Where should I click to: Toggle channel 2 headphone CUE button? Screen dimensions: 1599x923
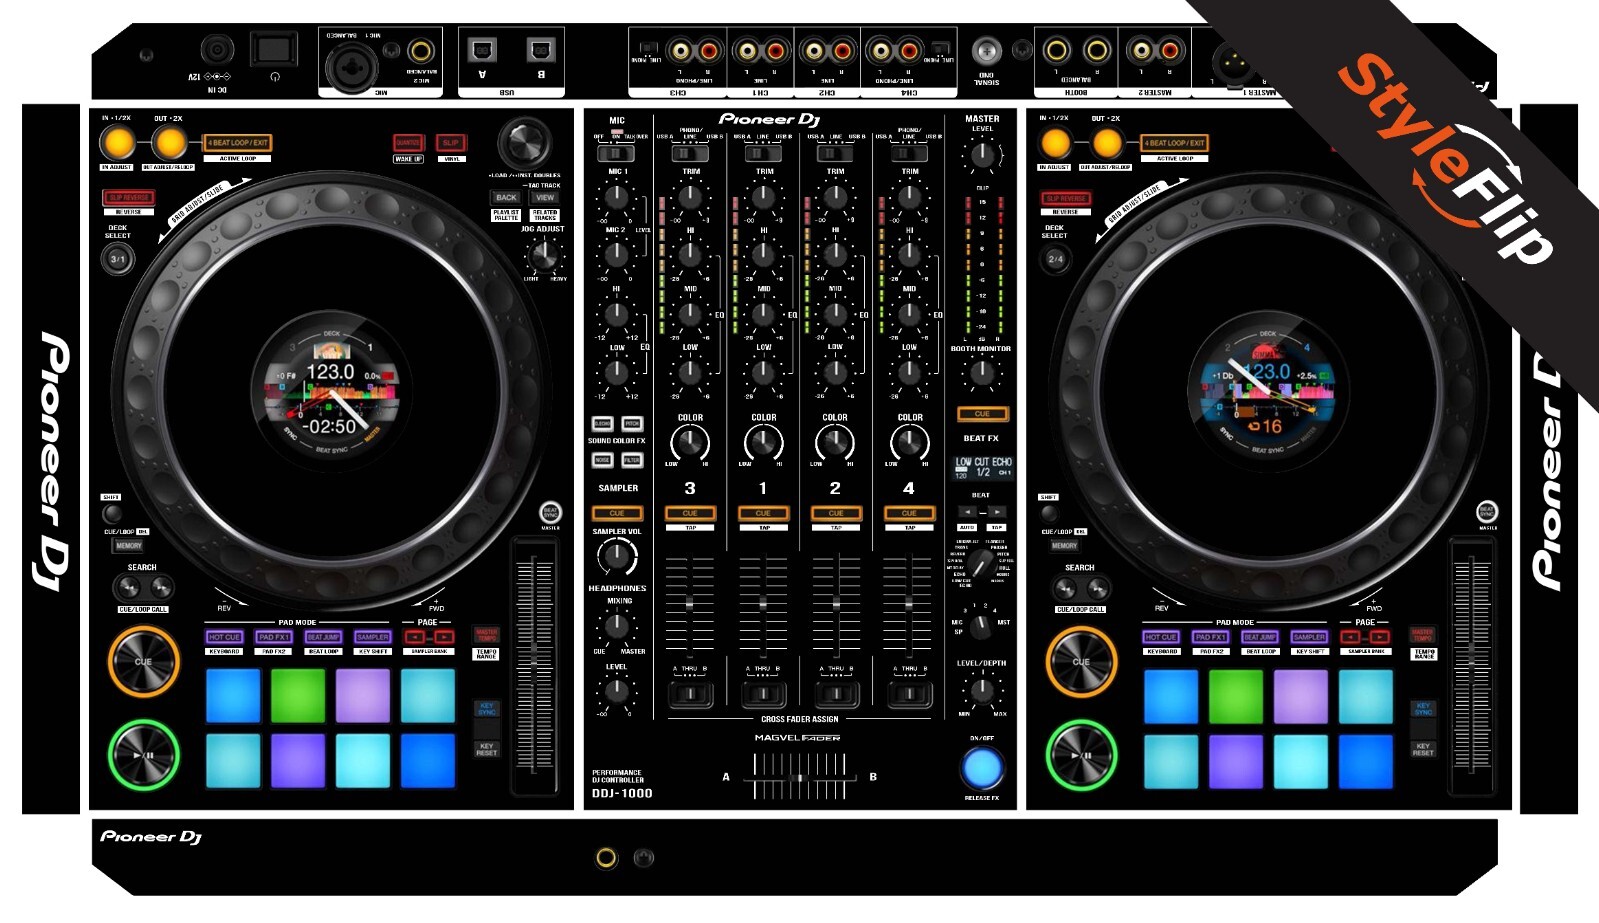click(x=835, y=513)
